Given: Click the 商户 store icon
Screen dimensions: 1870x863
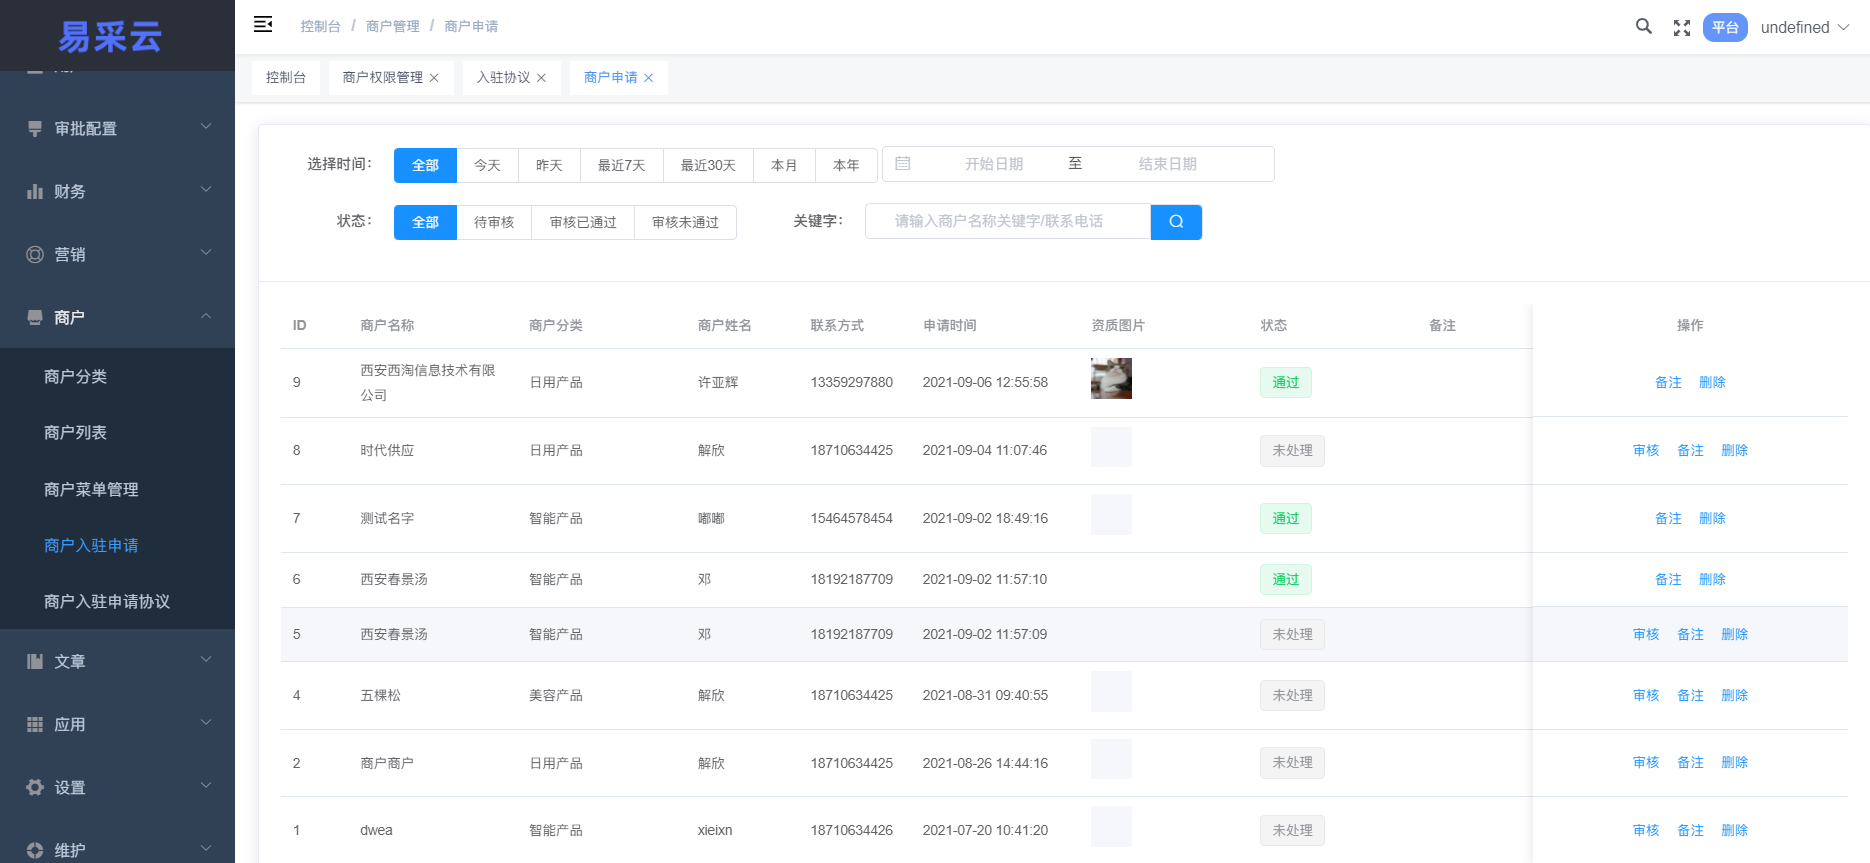Looking at the screenshot, I should click(x=35, y=317).
